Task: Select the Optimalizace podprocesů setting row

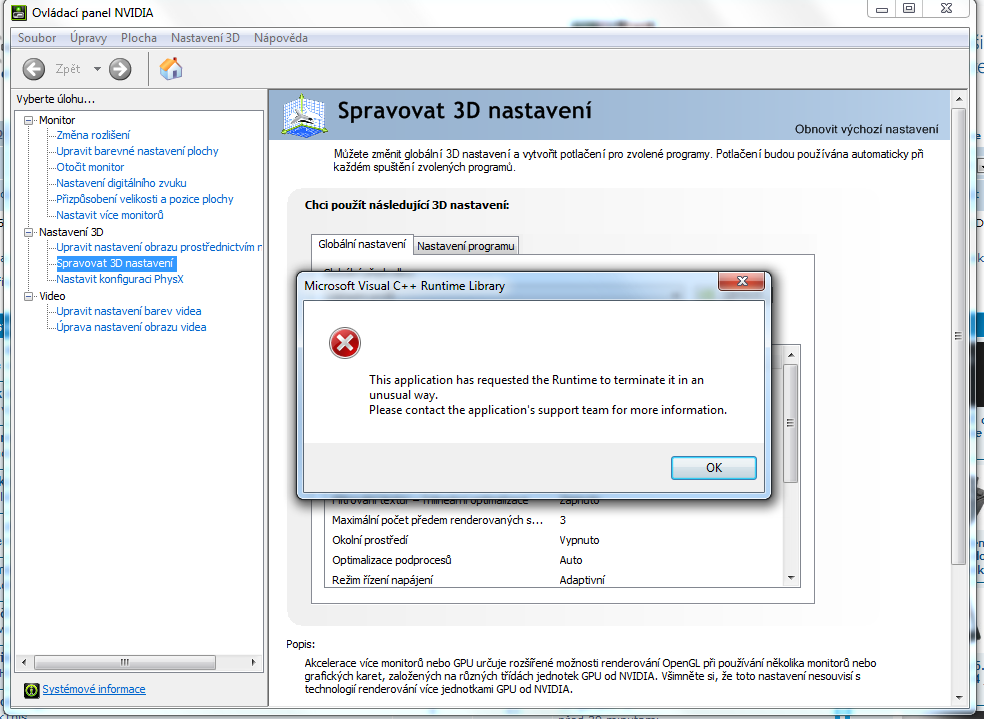Action: coord(553,560)
